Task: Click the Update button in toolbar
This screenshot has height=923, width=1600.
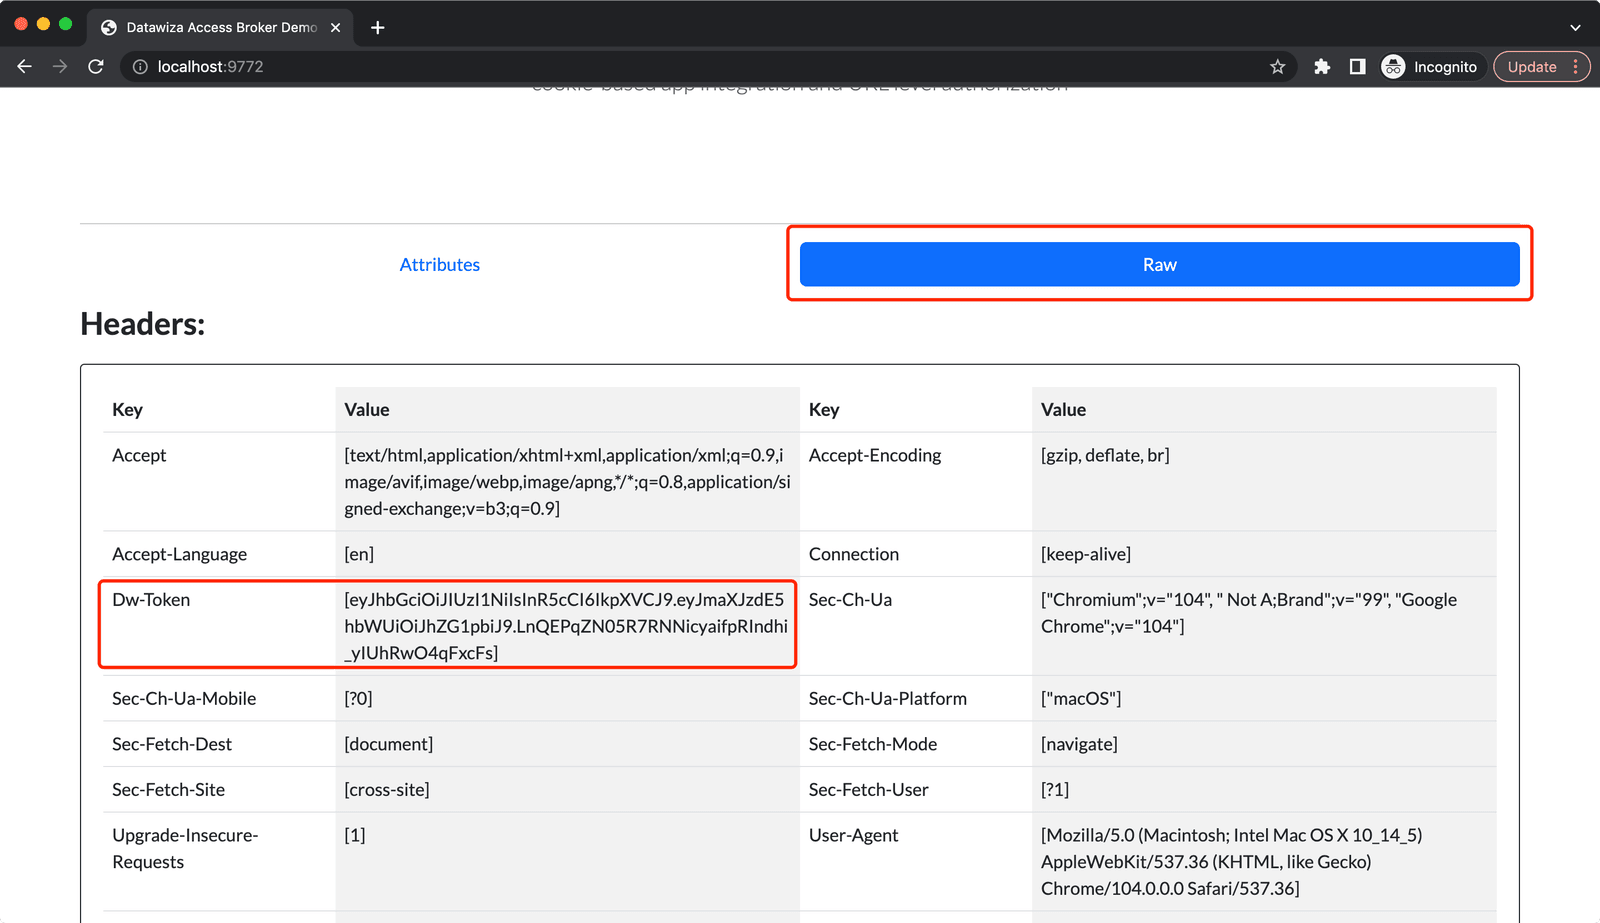Action: 1532,67
